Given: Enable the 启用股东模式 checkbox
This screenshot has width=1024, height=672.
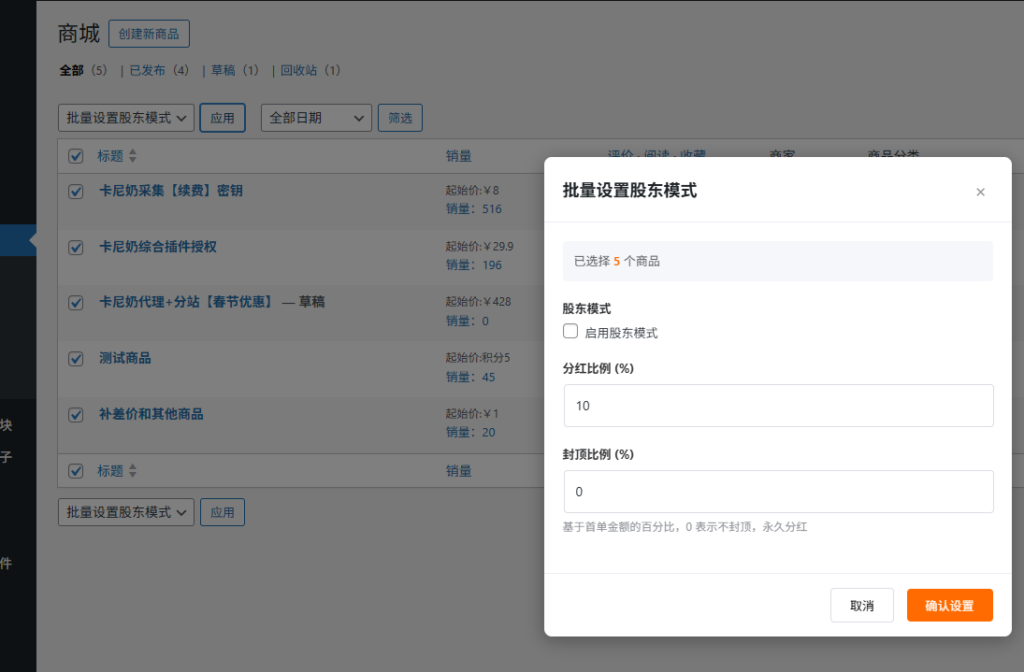Looking at the screenshot, I should click(x=571, y=332).
